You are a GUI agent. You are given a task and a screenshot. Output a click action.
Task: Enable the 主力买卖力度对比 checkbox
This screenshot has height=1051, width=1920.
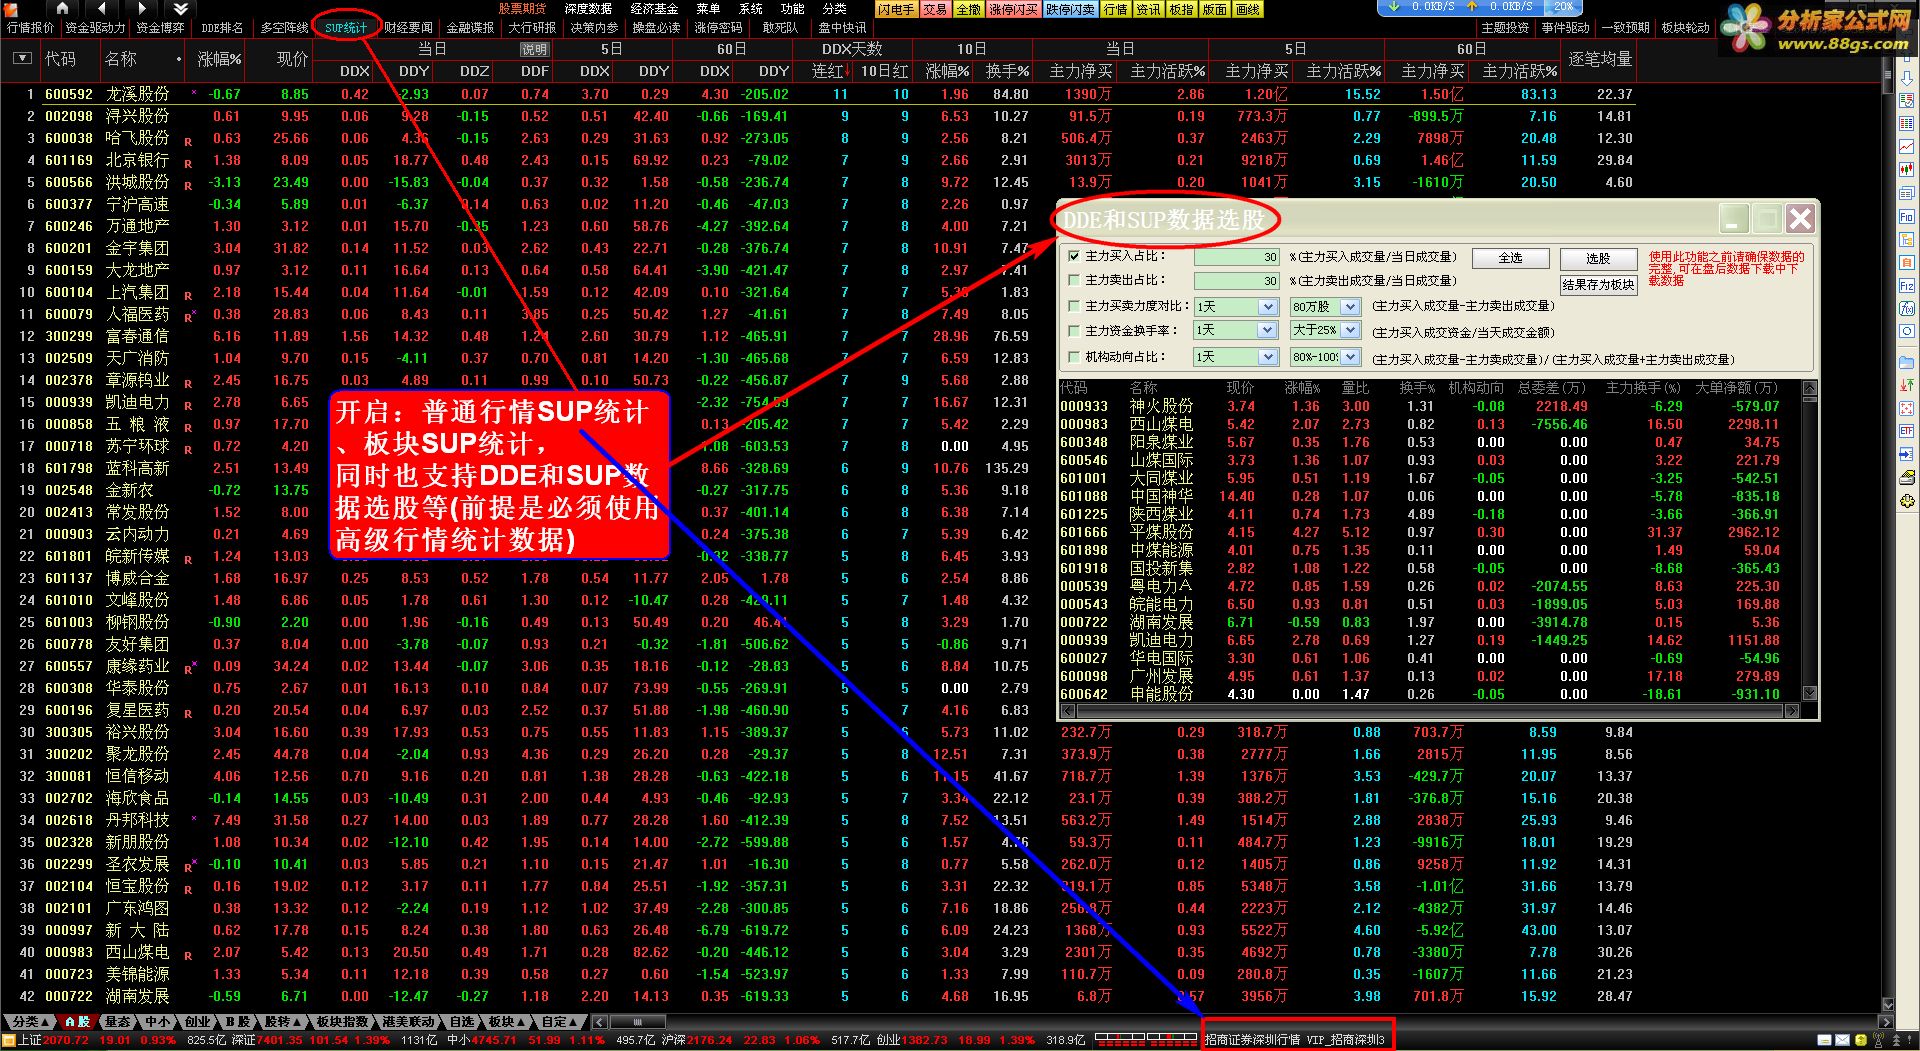pos(1074,306)
